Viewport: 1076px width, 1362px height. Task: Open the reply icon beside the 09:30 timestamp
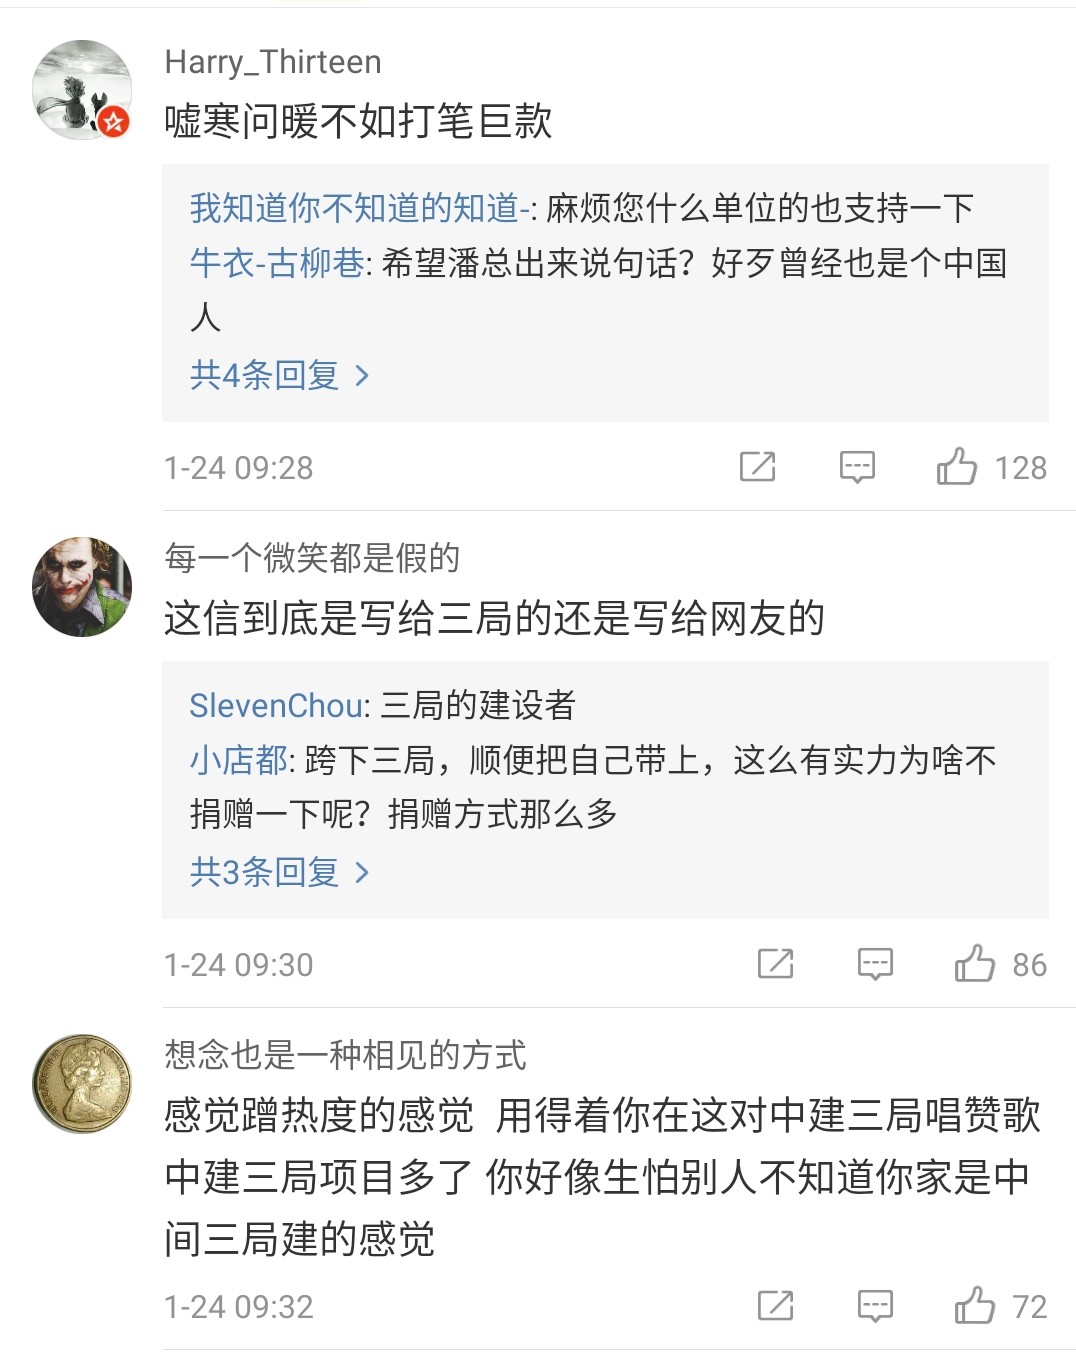click(874, 964)
